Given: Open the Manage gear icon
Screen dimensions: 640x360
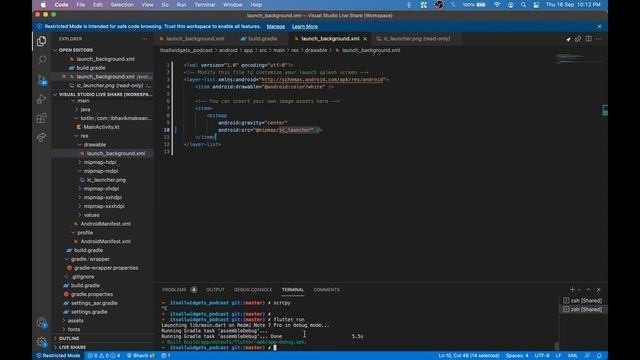Looking at the screenshot, I should tap(41, 342).
